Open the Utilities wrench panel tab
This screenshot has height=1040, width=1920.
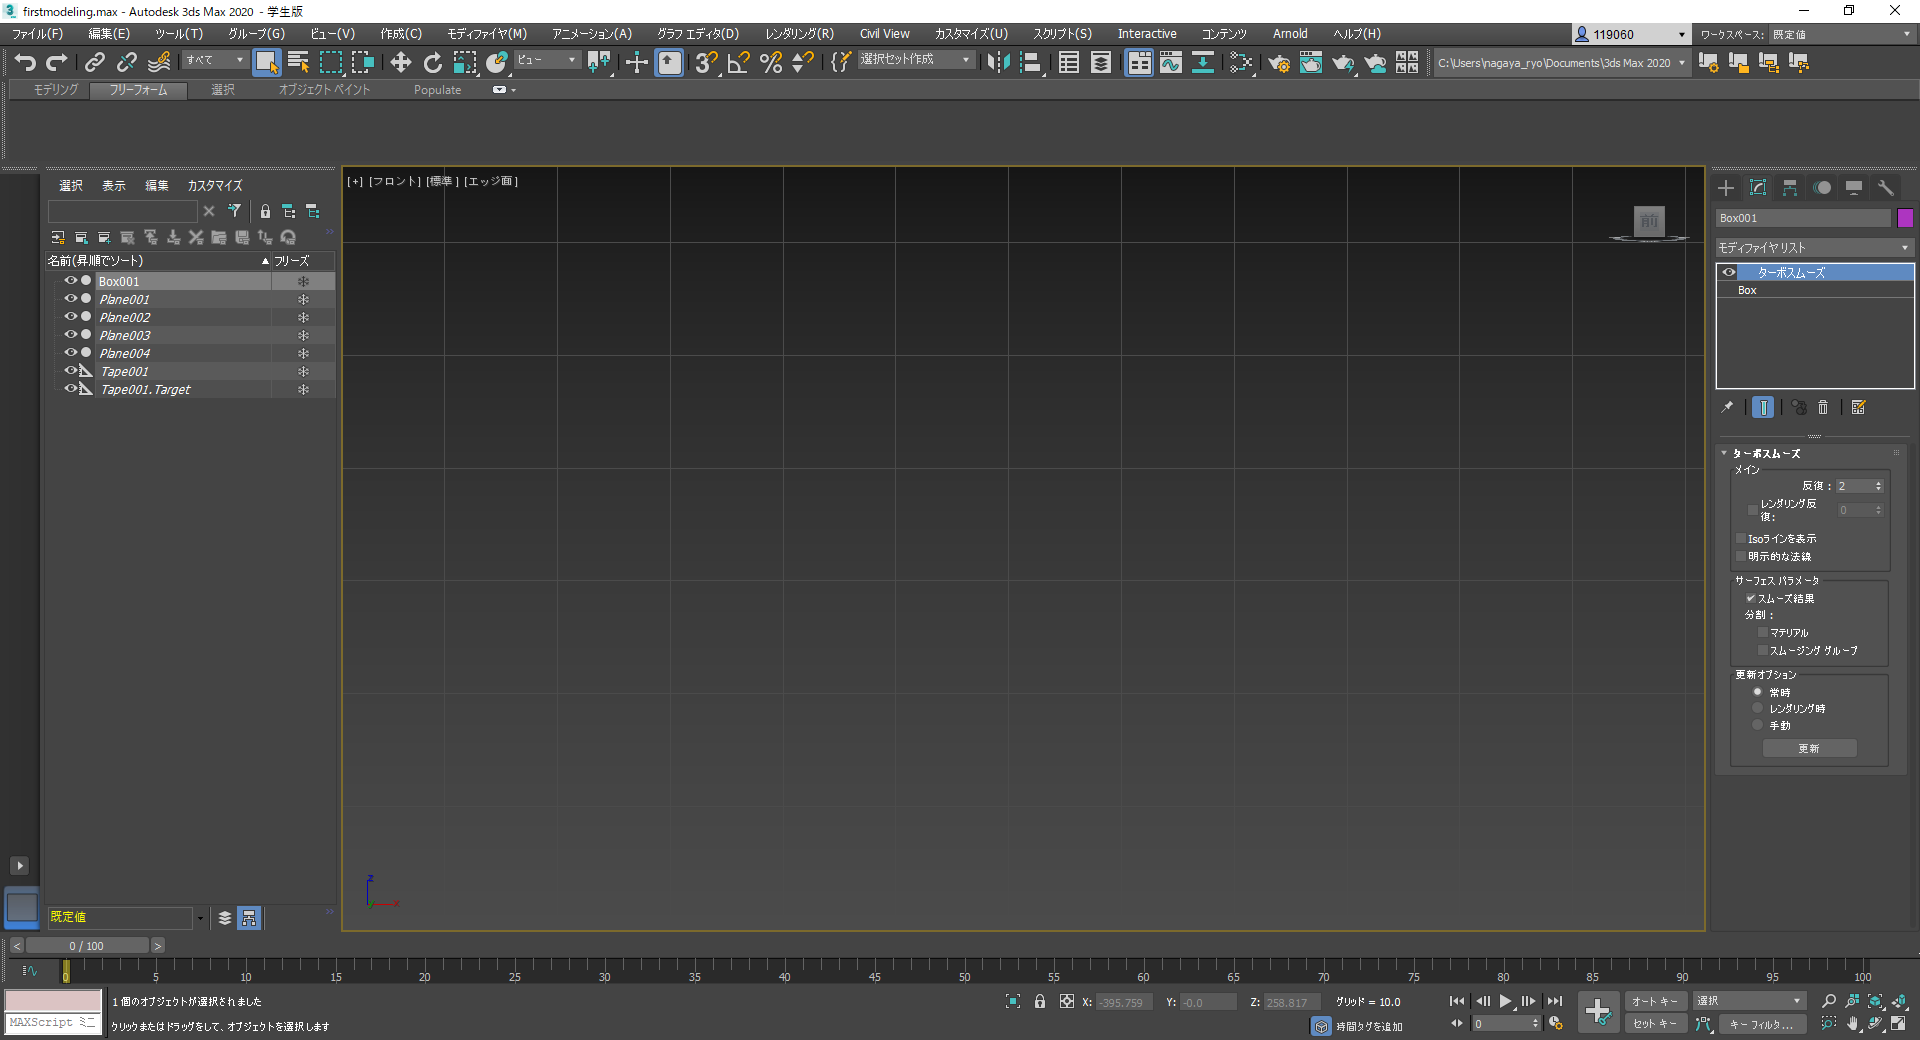click(1886, 188)
